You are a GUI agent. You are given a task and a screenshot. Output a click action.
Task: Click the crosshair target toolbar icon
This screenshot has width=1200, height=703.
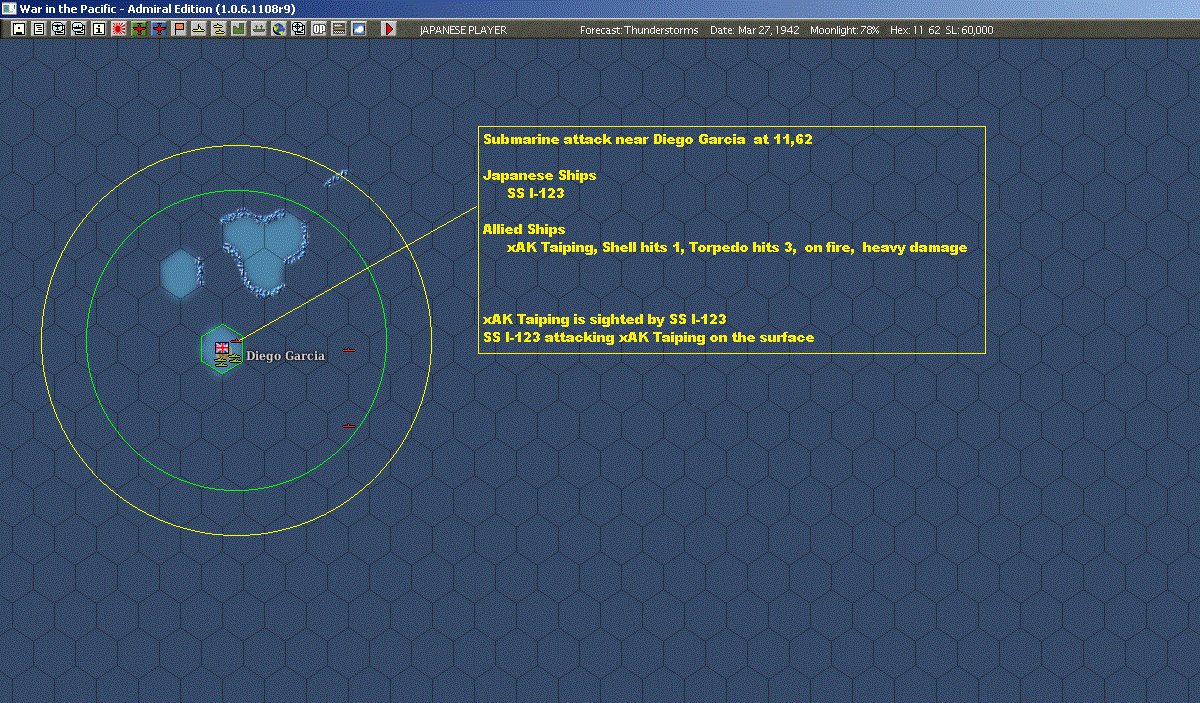click(299, 29)
